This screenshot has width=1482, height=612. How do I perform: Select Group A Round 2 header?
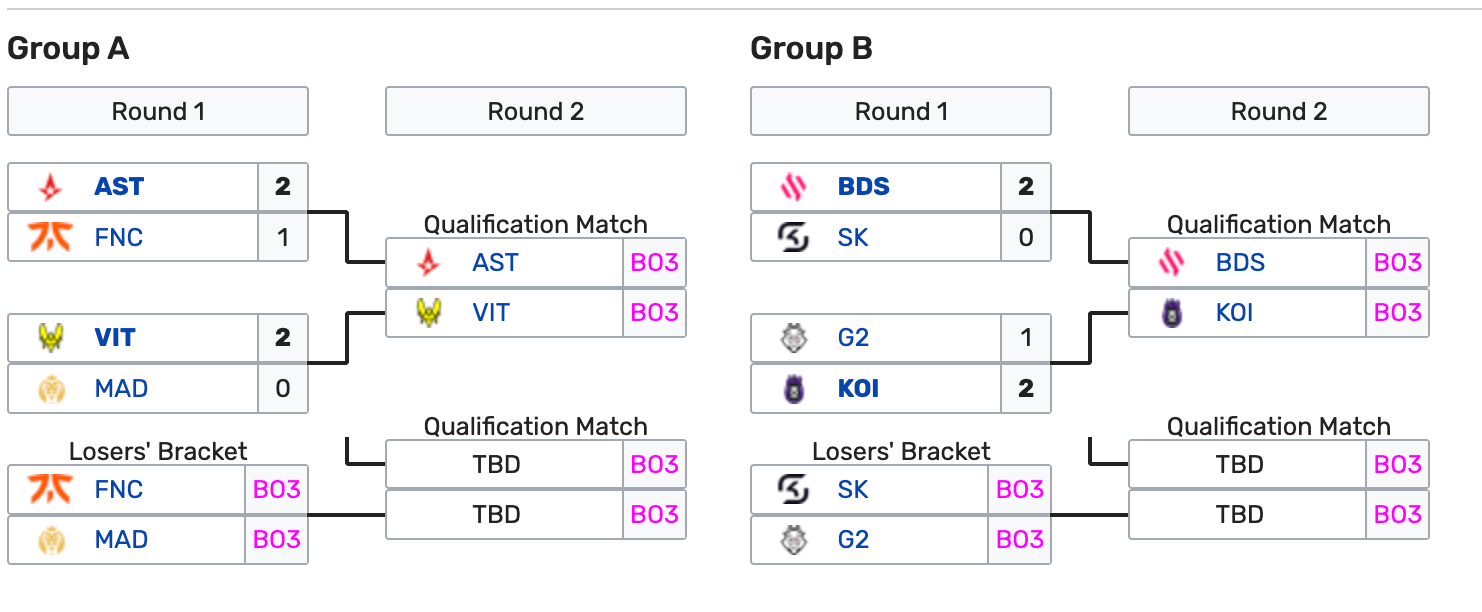point(535,111)
